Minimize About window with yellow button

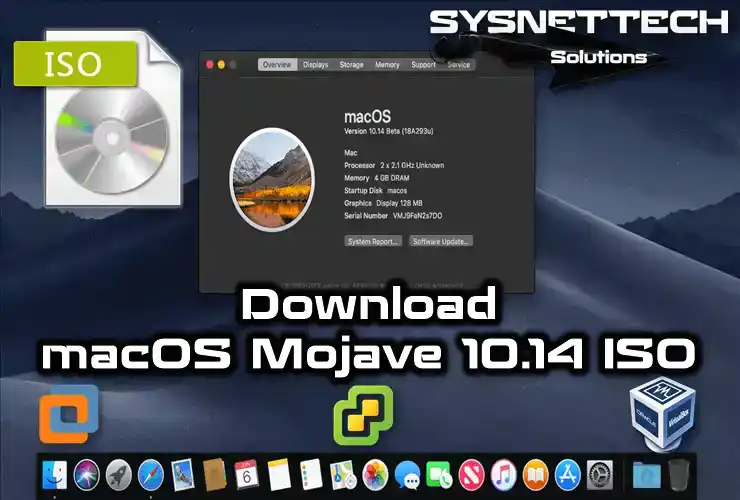(221, 65)
